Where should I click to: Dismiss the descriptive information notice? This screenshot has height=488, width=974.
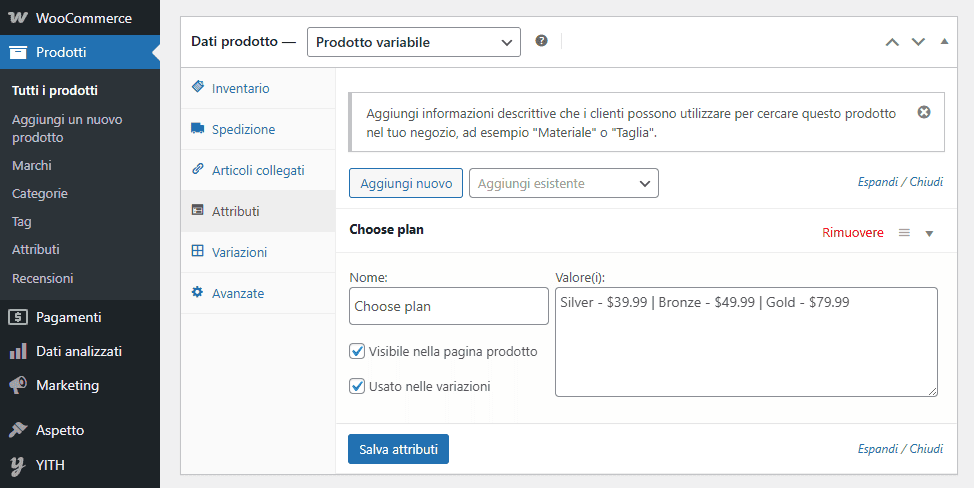(x=924, y=112)
